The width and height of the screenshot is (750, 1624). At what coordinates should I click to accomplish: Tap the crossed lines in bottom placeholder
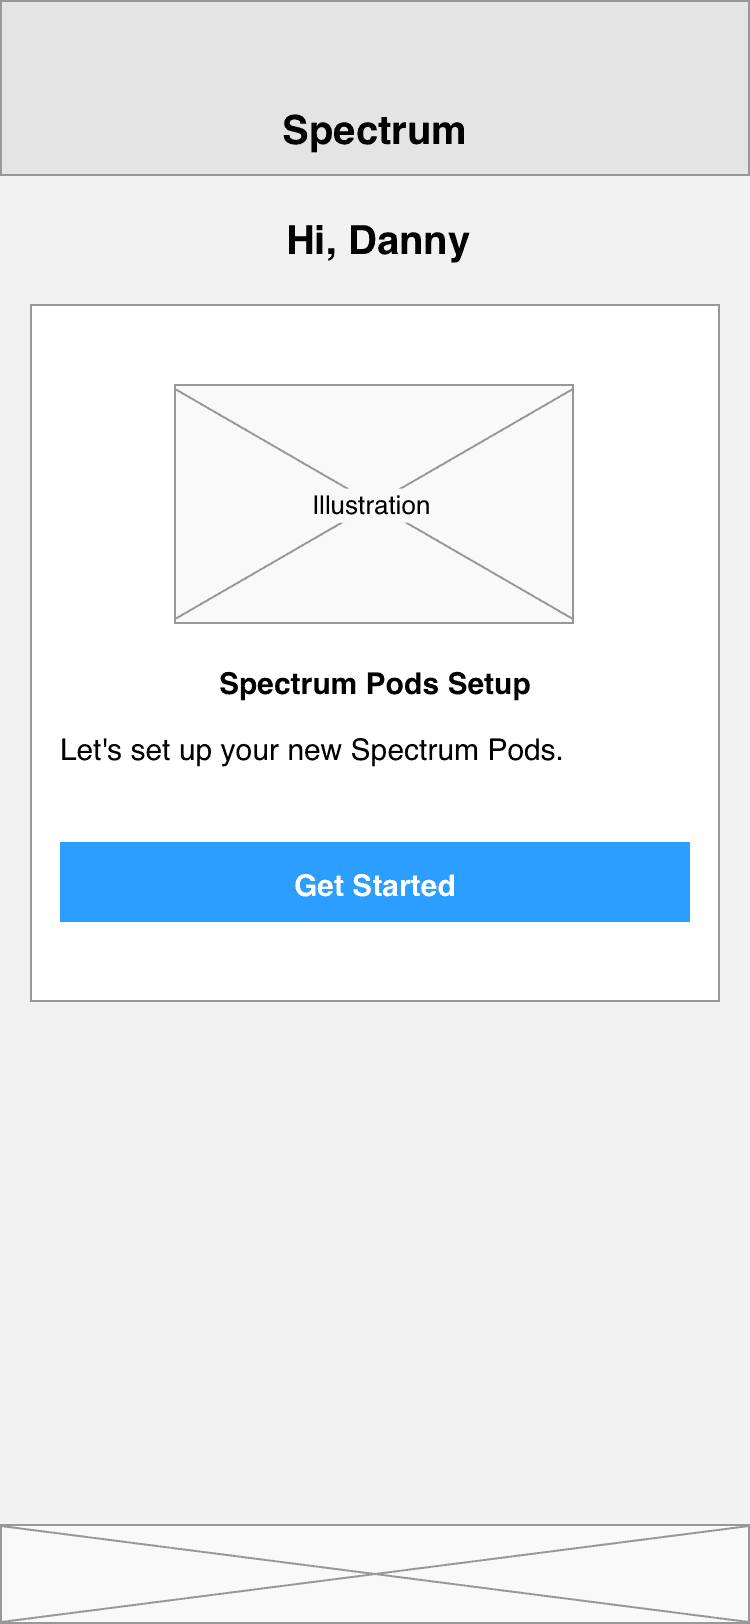point(375,1573)
